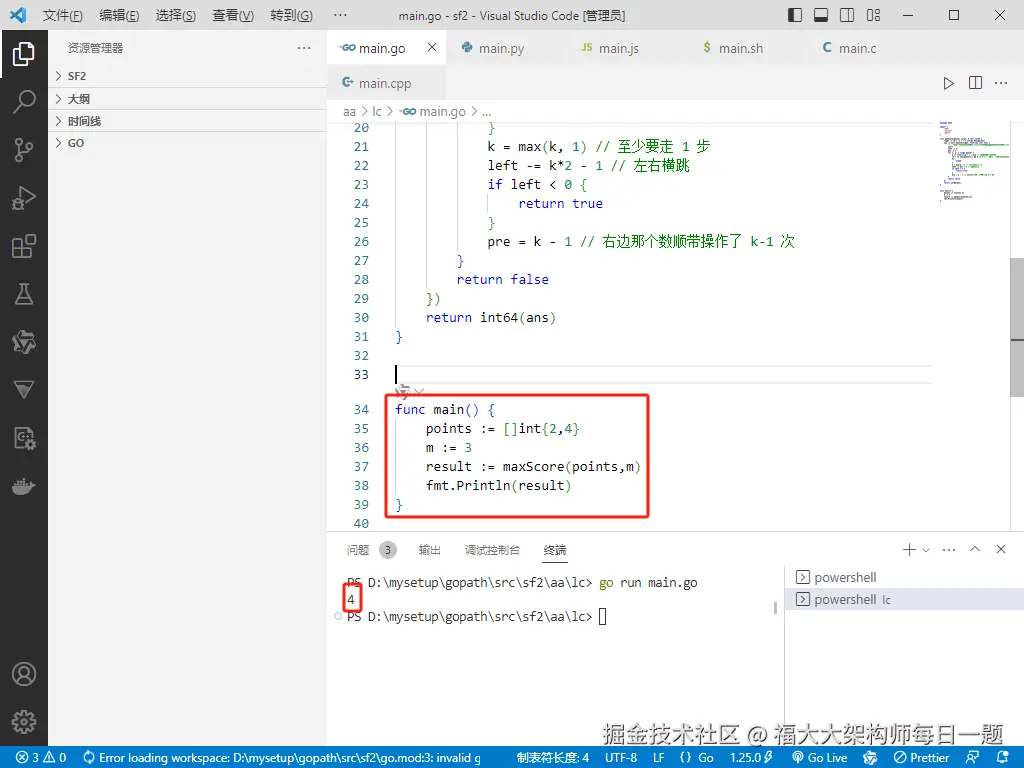1024x768 pixels.
Task: Open the overflow menu ellipsis in menu bar
Action: tap(340, 15)
